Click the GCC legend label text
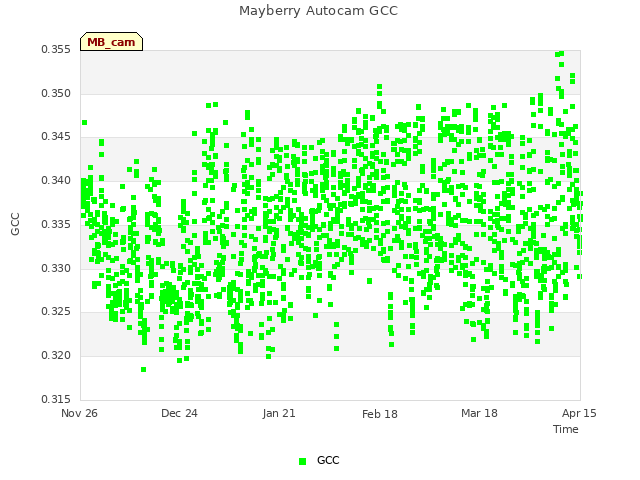 328,460
